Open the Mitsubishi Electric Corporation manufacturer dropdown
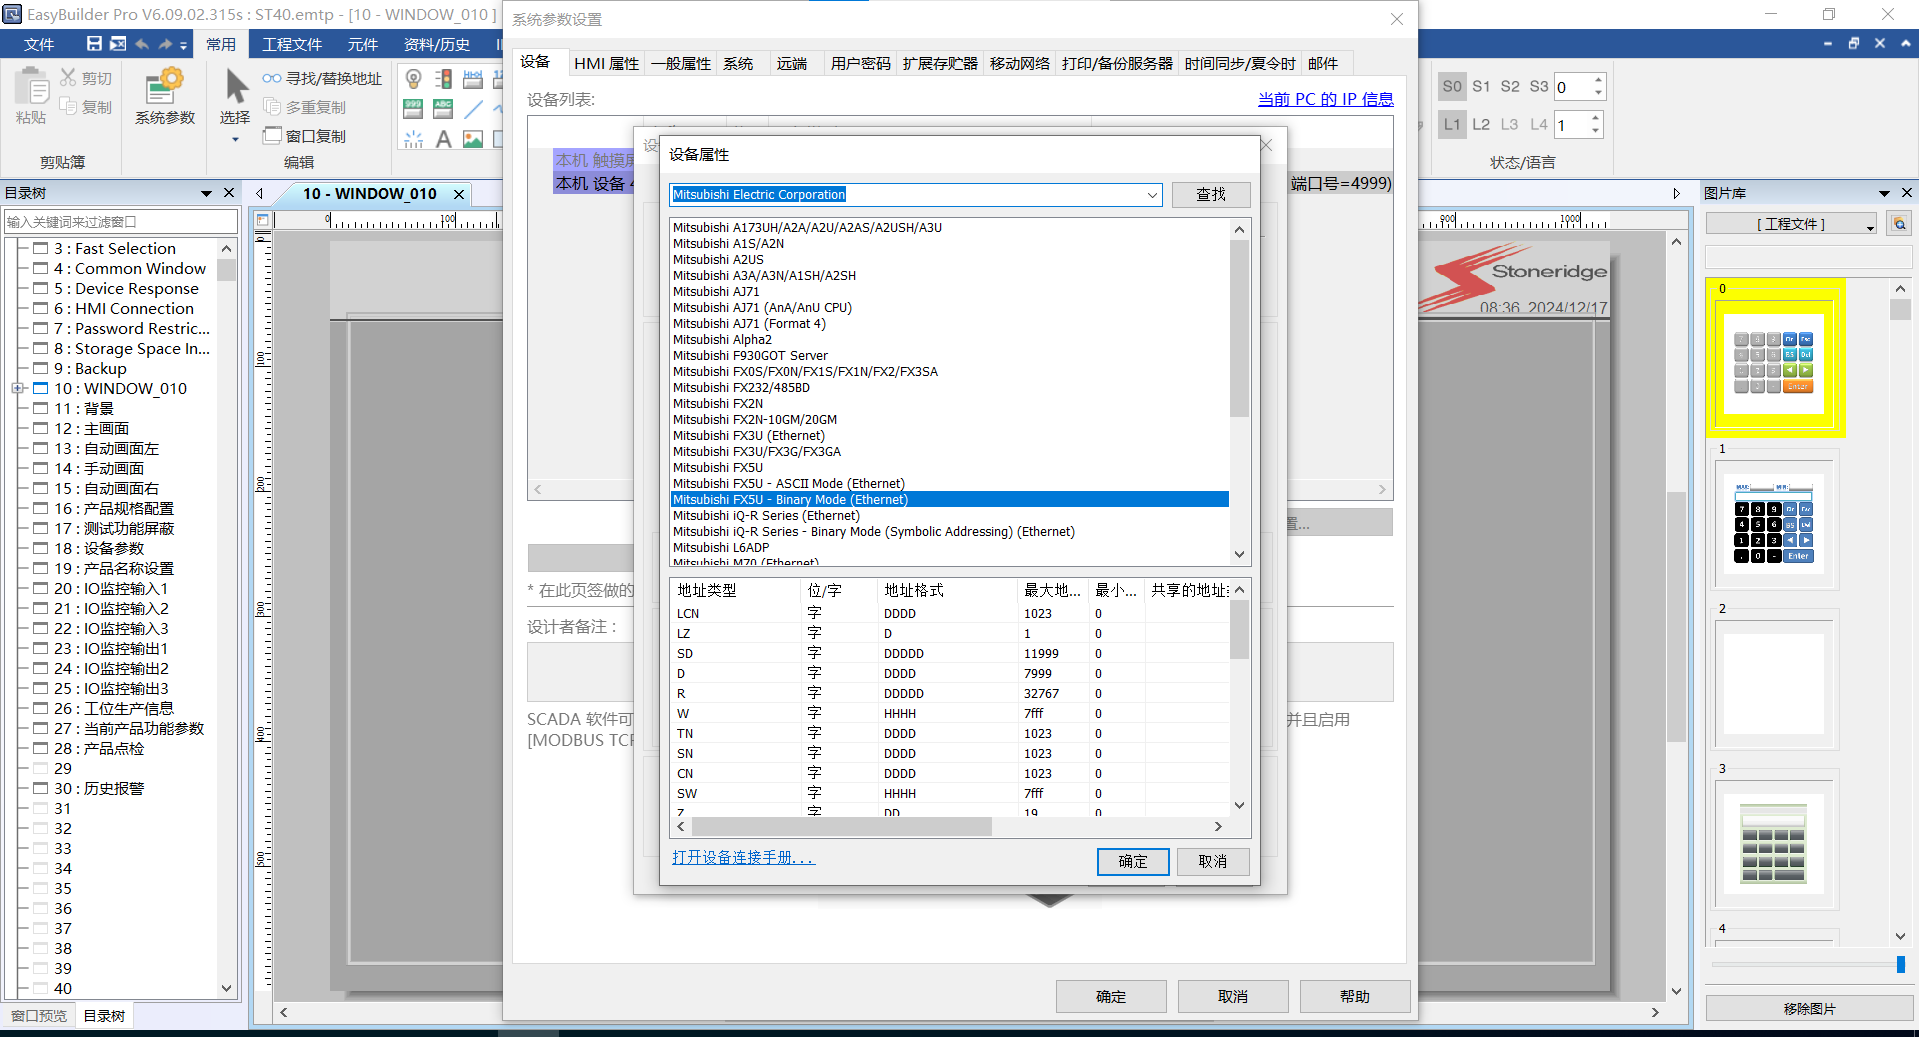The width and height of the screenshot is (1919, 1037). [x=1152, y=195]
